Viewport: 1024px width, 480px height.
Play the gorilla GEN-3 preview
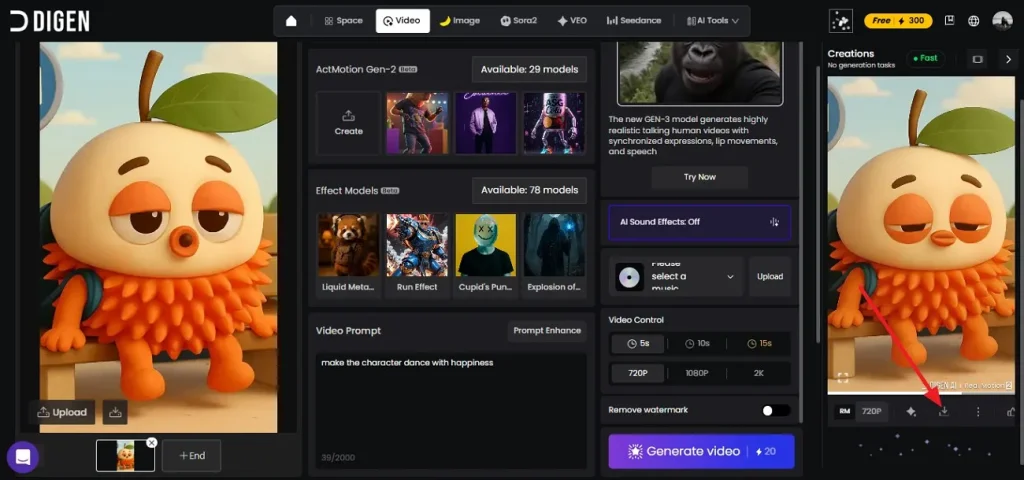699,72
